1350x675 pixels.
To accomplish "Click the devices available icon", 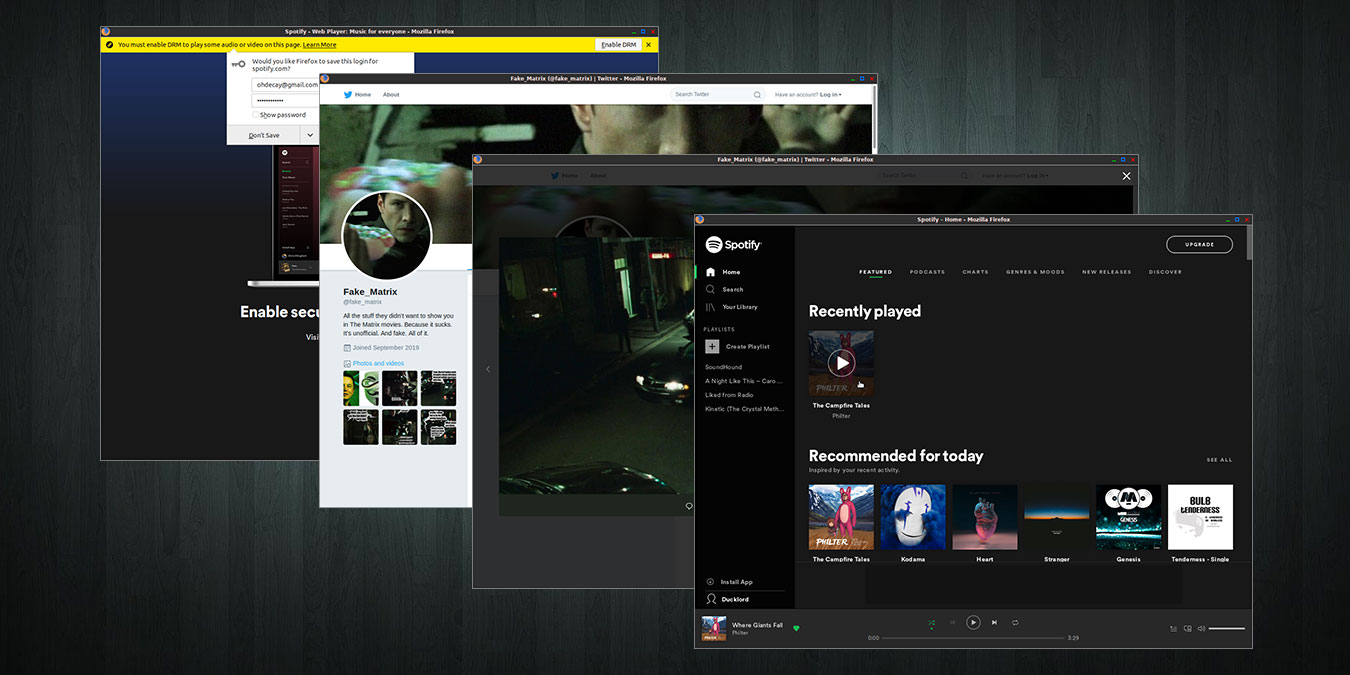I will [x=1187, y=629].
